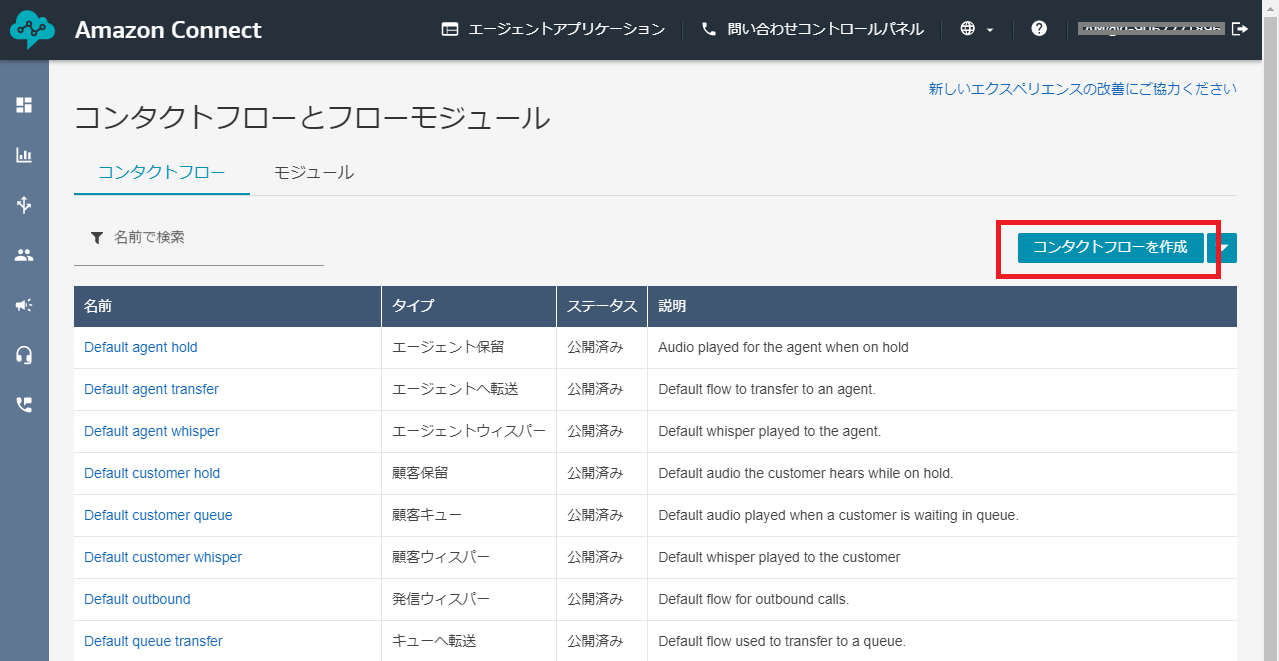Click 新しいエクスペリエンスの改善にご協力ください link
The width and height of the screenshot is (1279, 661).
coord(1083,89)
